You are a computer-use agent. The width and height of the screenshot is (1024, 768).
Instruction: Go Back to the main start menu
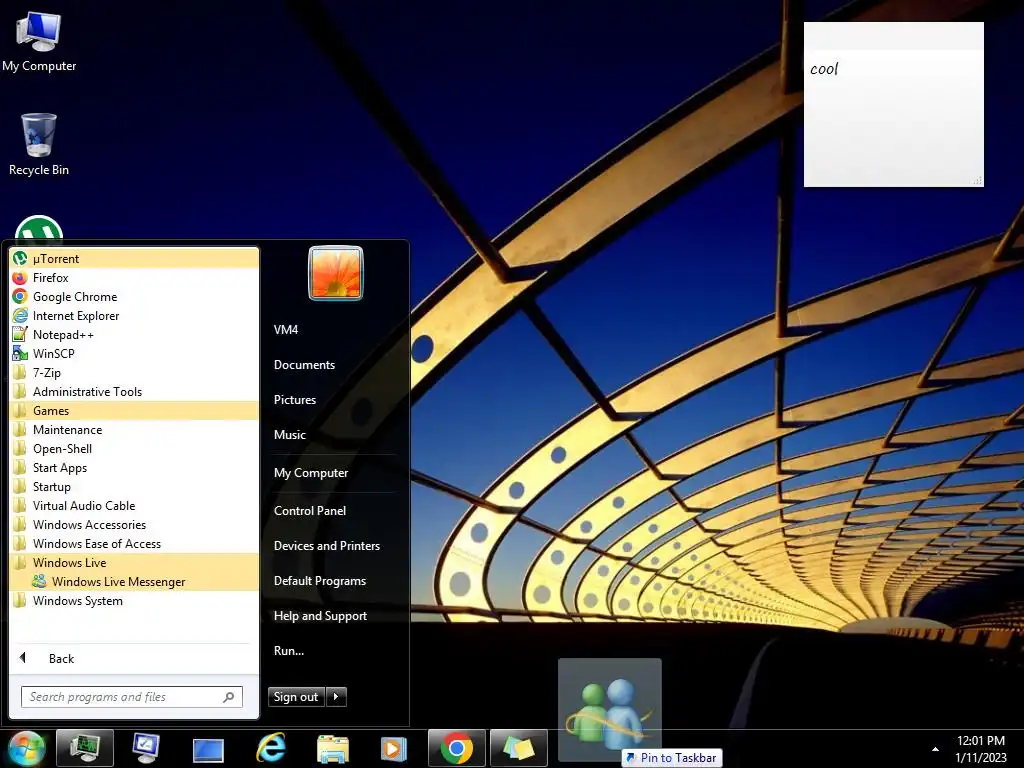tap(135, 658)
